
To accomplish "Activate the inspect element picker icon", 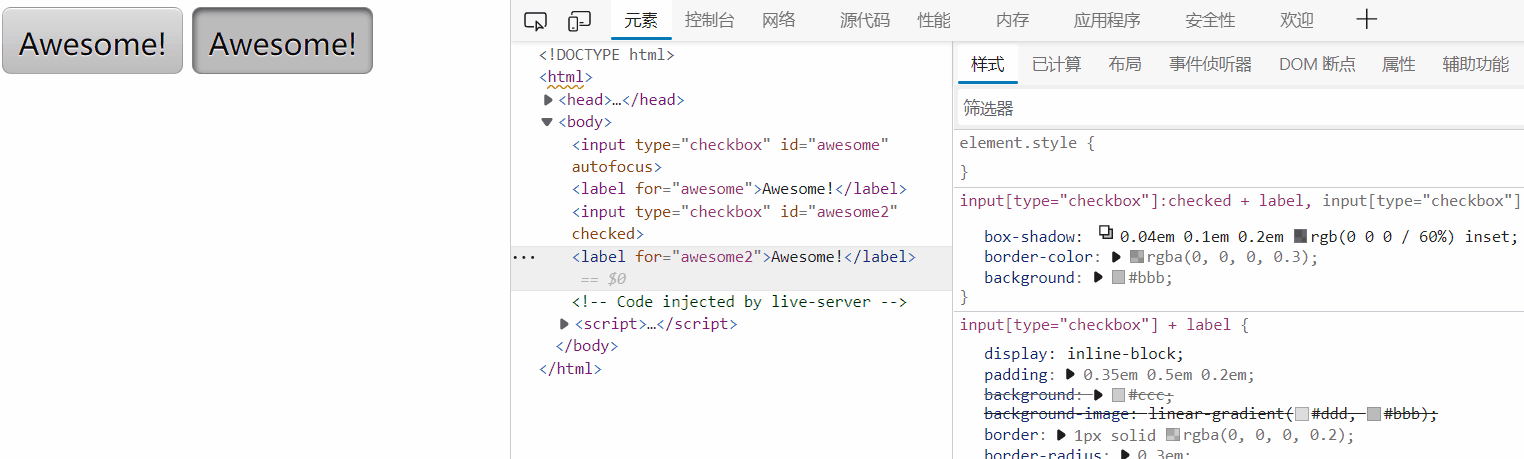I will 536,20.
